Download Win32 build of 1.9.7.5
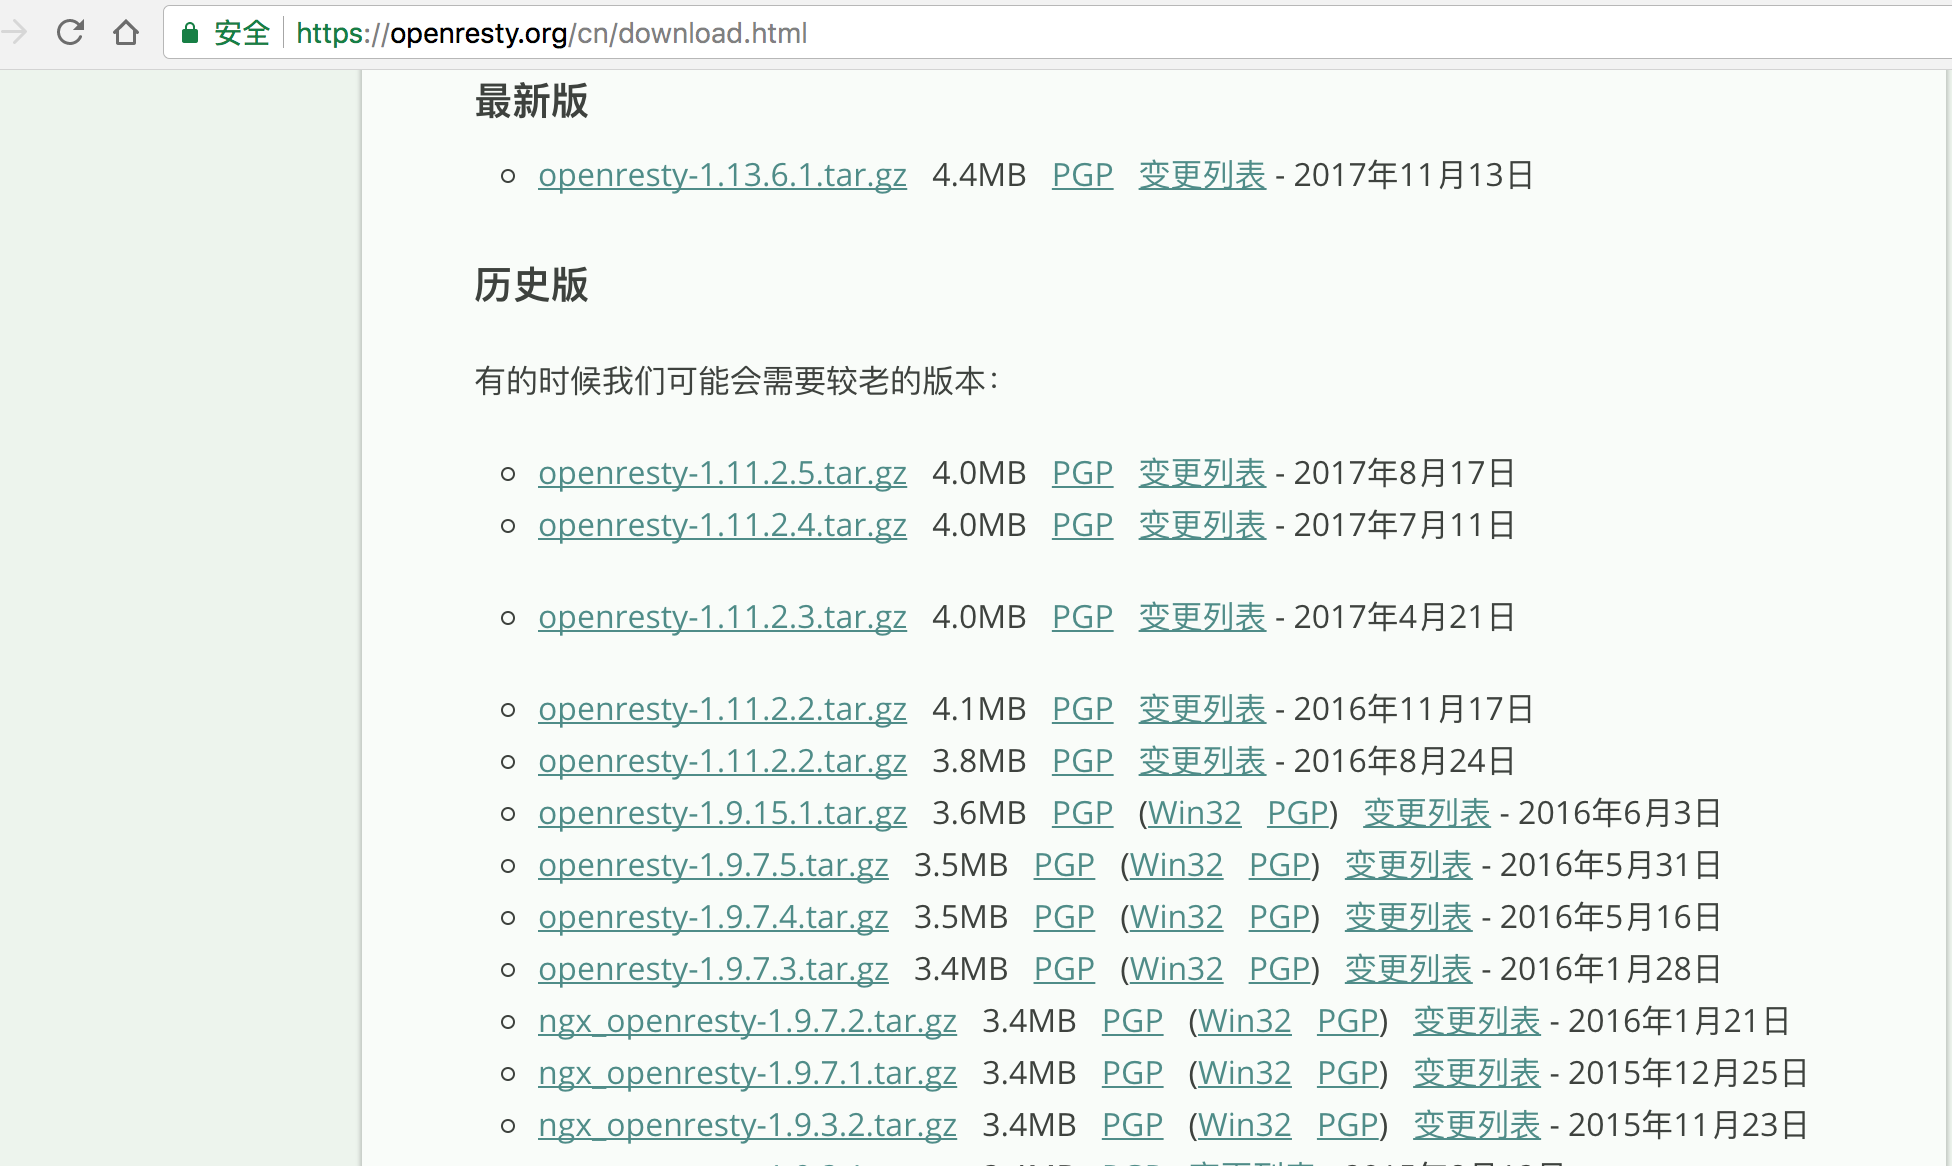Screen dimensions: 1952x1166 tap(1176, 865)
